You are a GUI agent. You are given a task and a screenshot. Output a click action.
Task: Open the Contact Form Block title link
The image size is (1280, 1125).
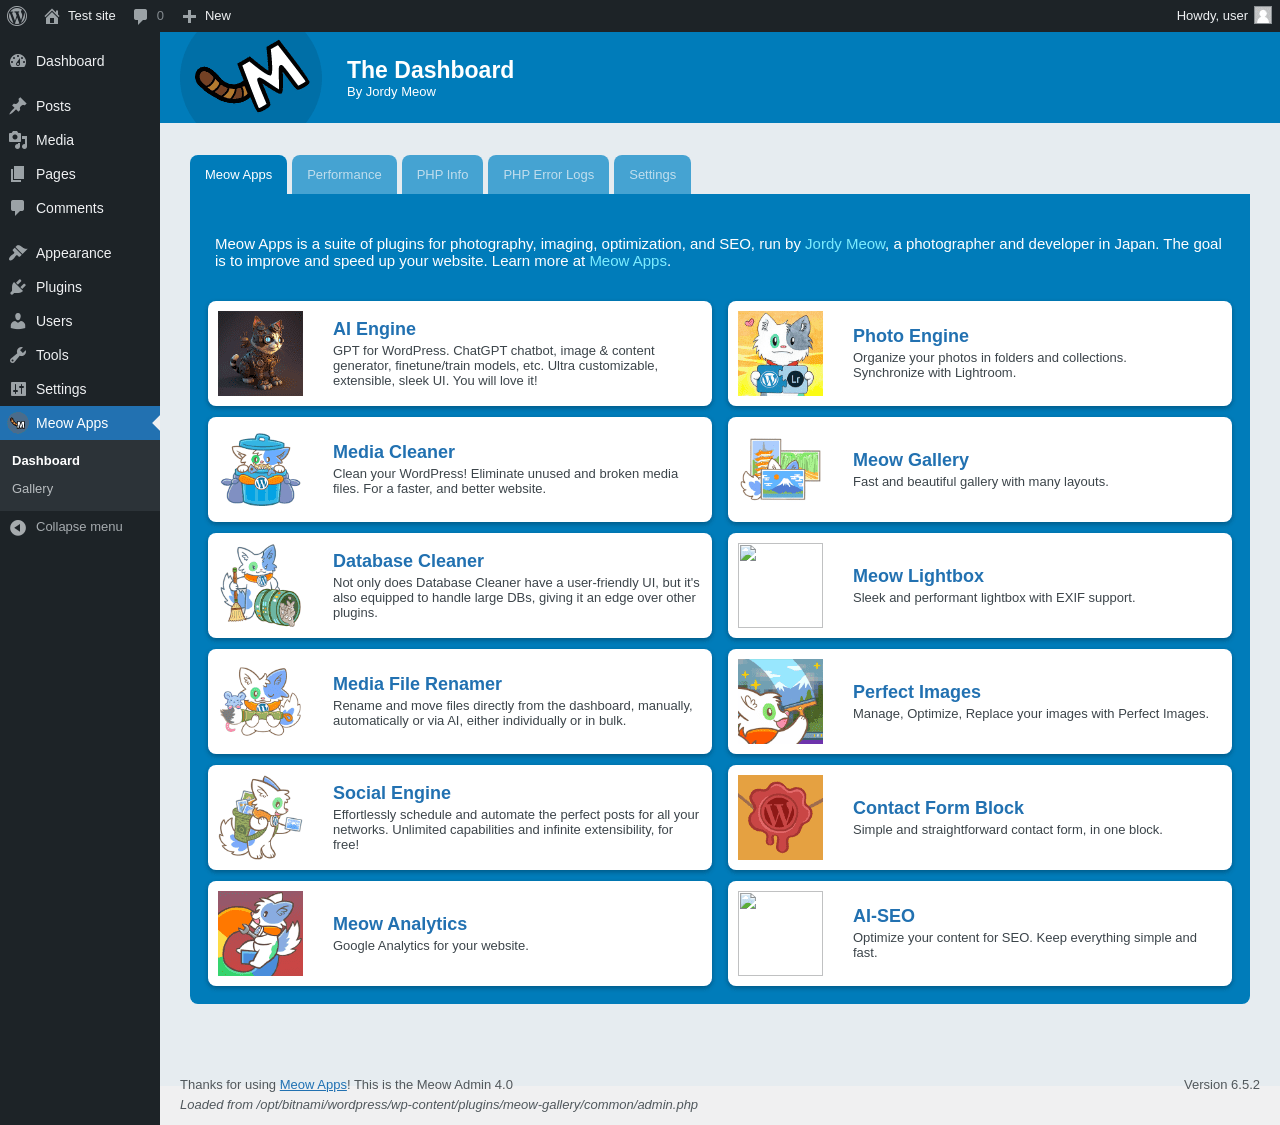click(938, 808)
